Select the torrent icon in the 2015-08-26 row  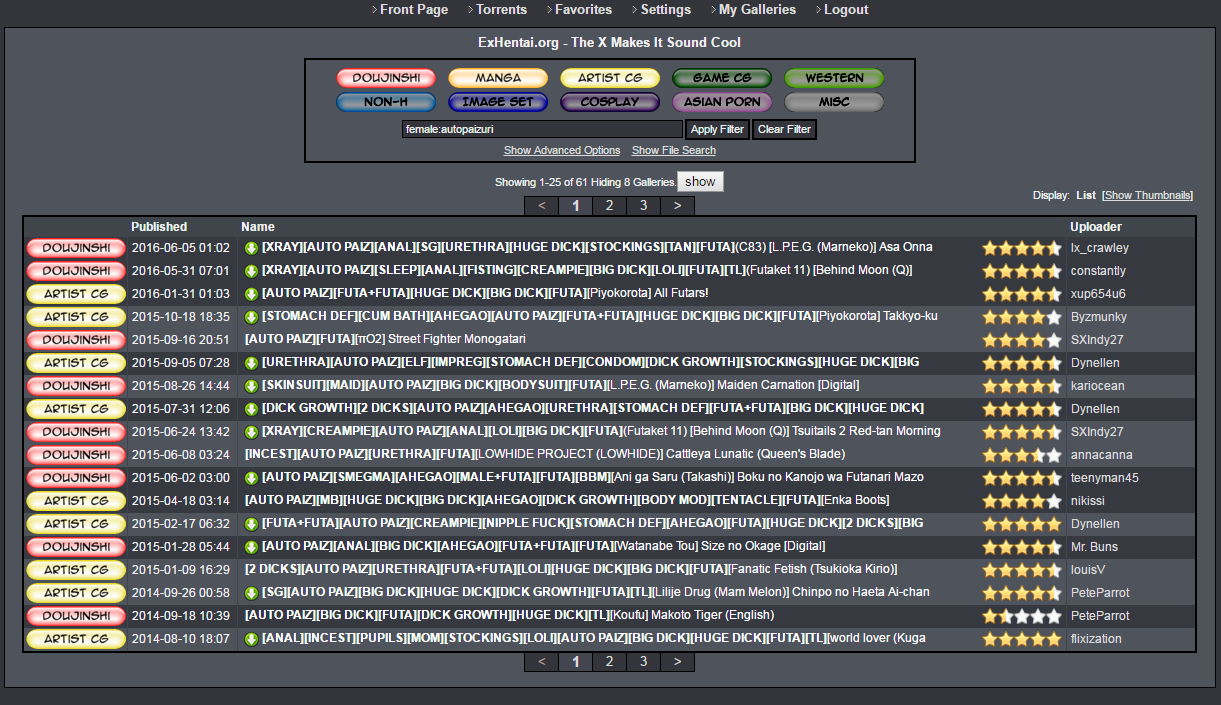pyautogui.click(x=252, y=386)
